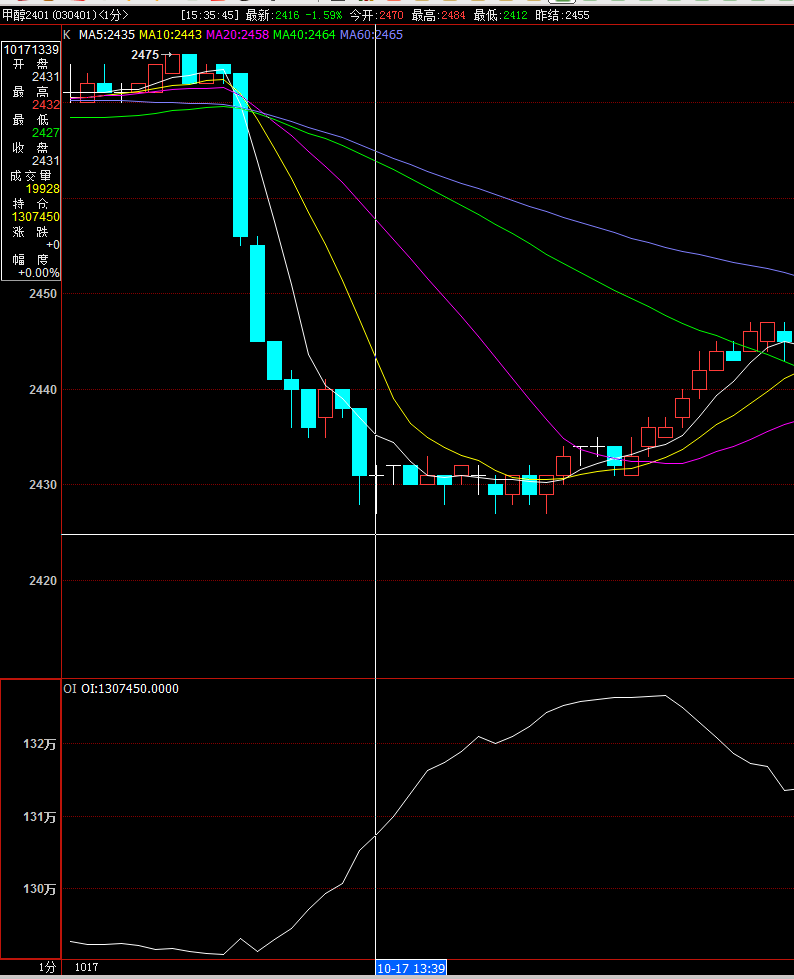Click the 1分 period label at bottom

47,967
